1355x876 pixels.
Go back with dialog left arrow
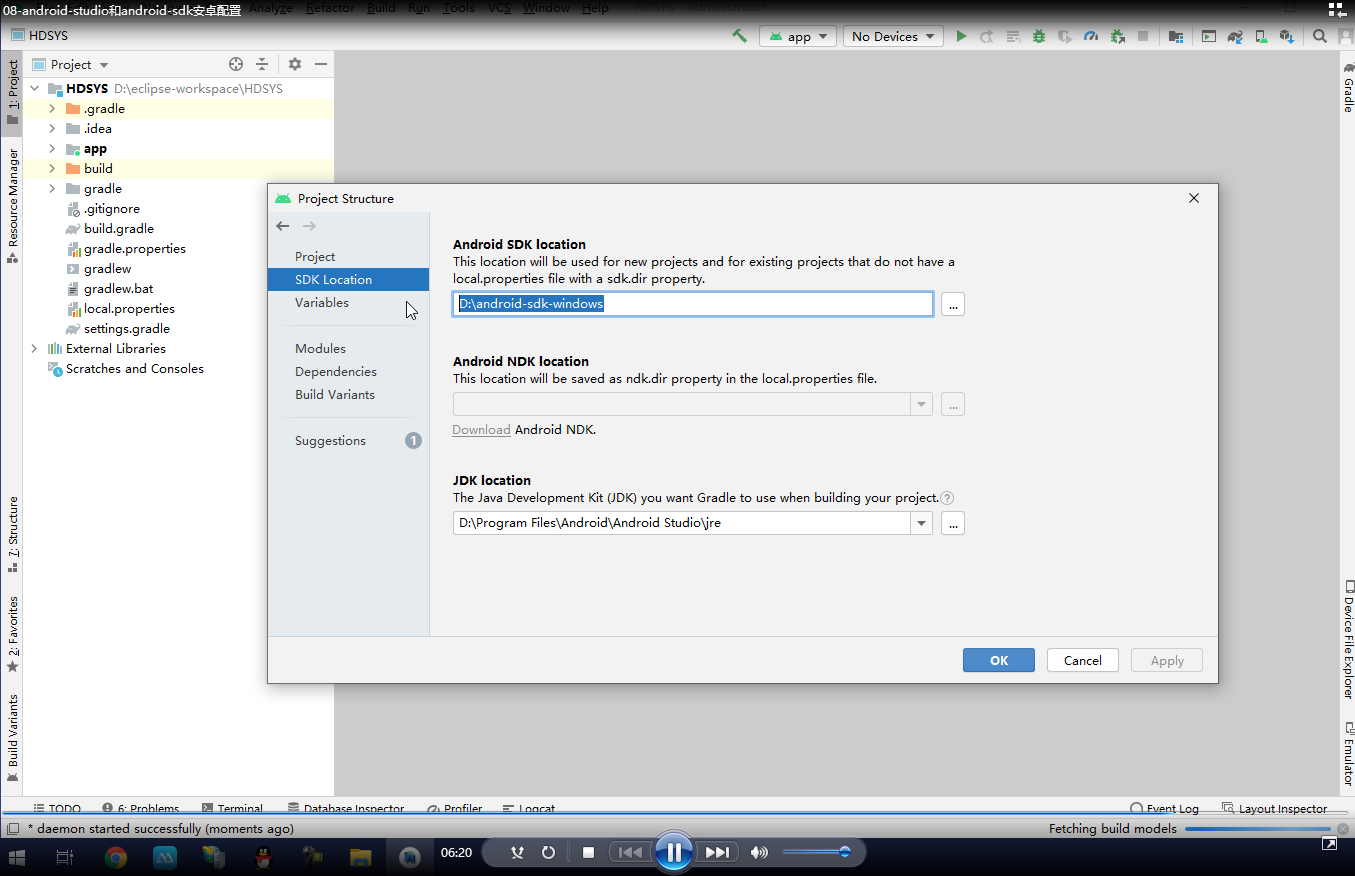tap(283, 226)
